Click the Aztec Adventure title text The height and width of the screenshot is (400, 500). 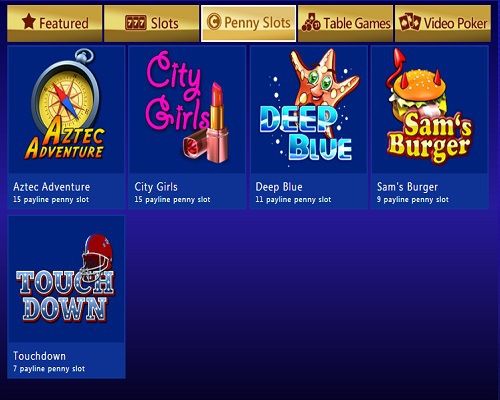tap(52, 187)
